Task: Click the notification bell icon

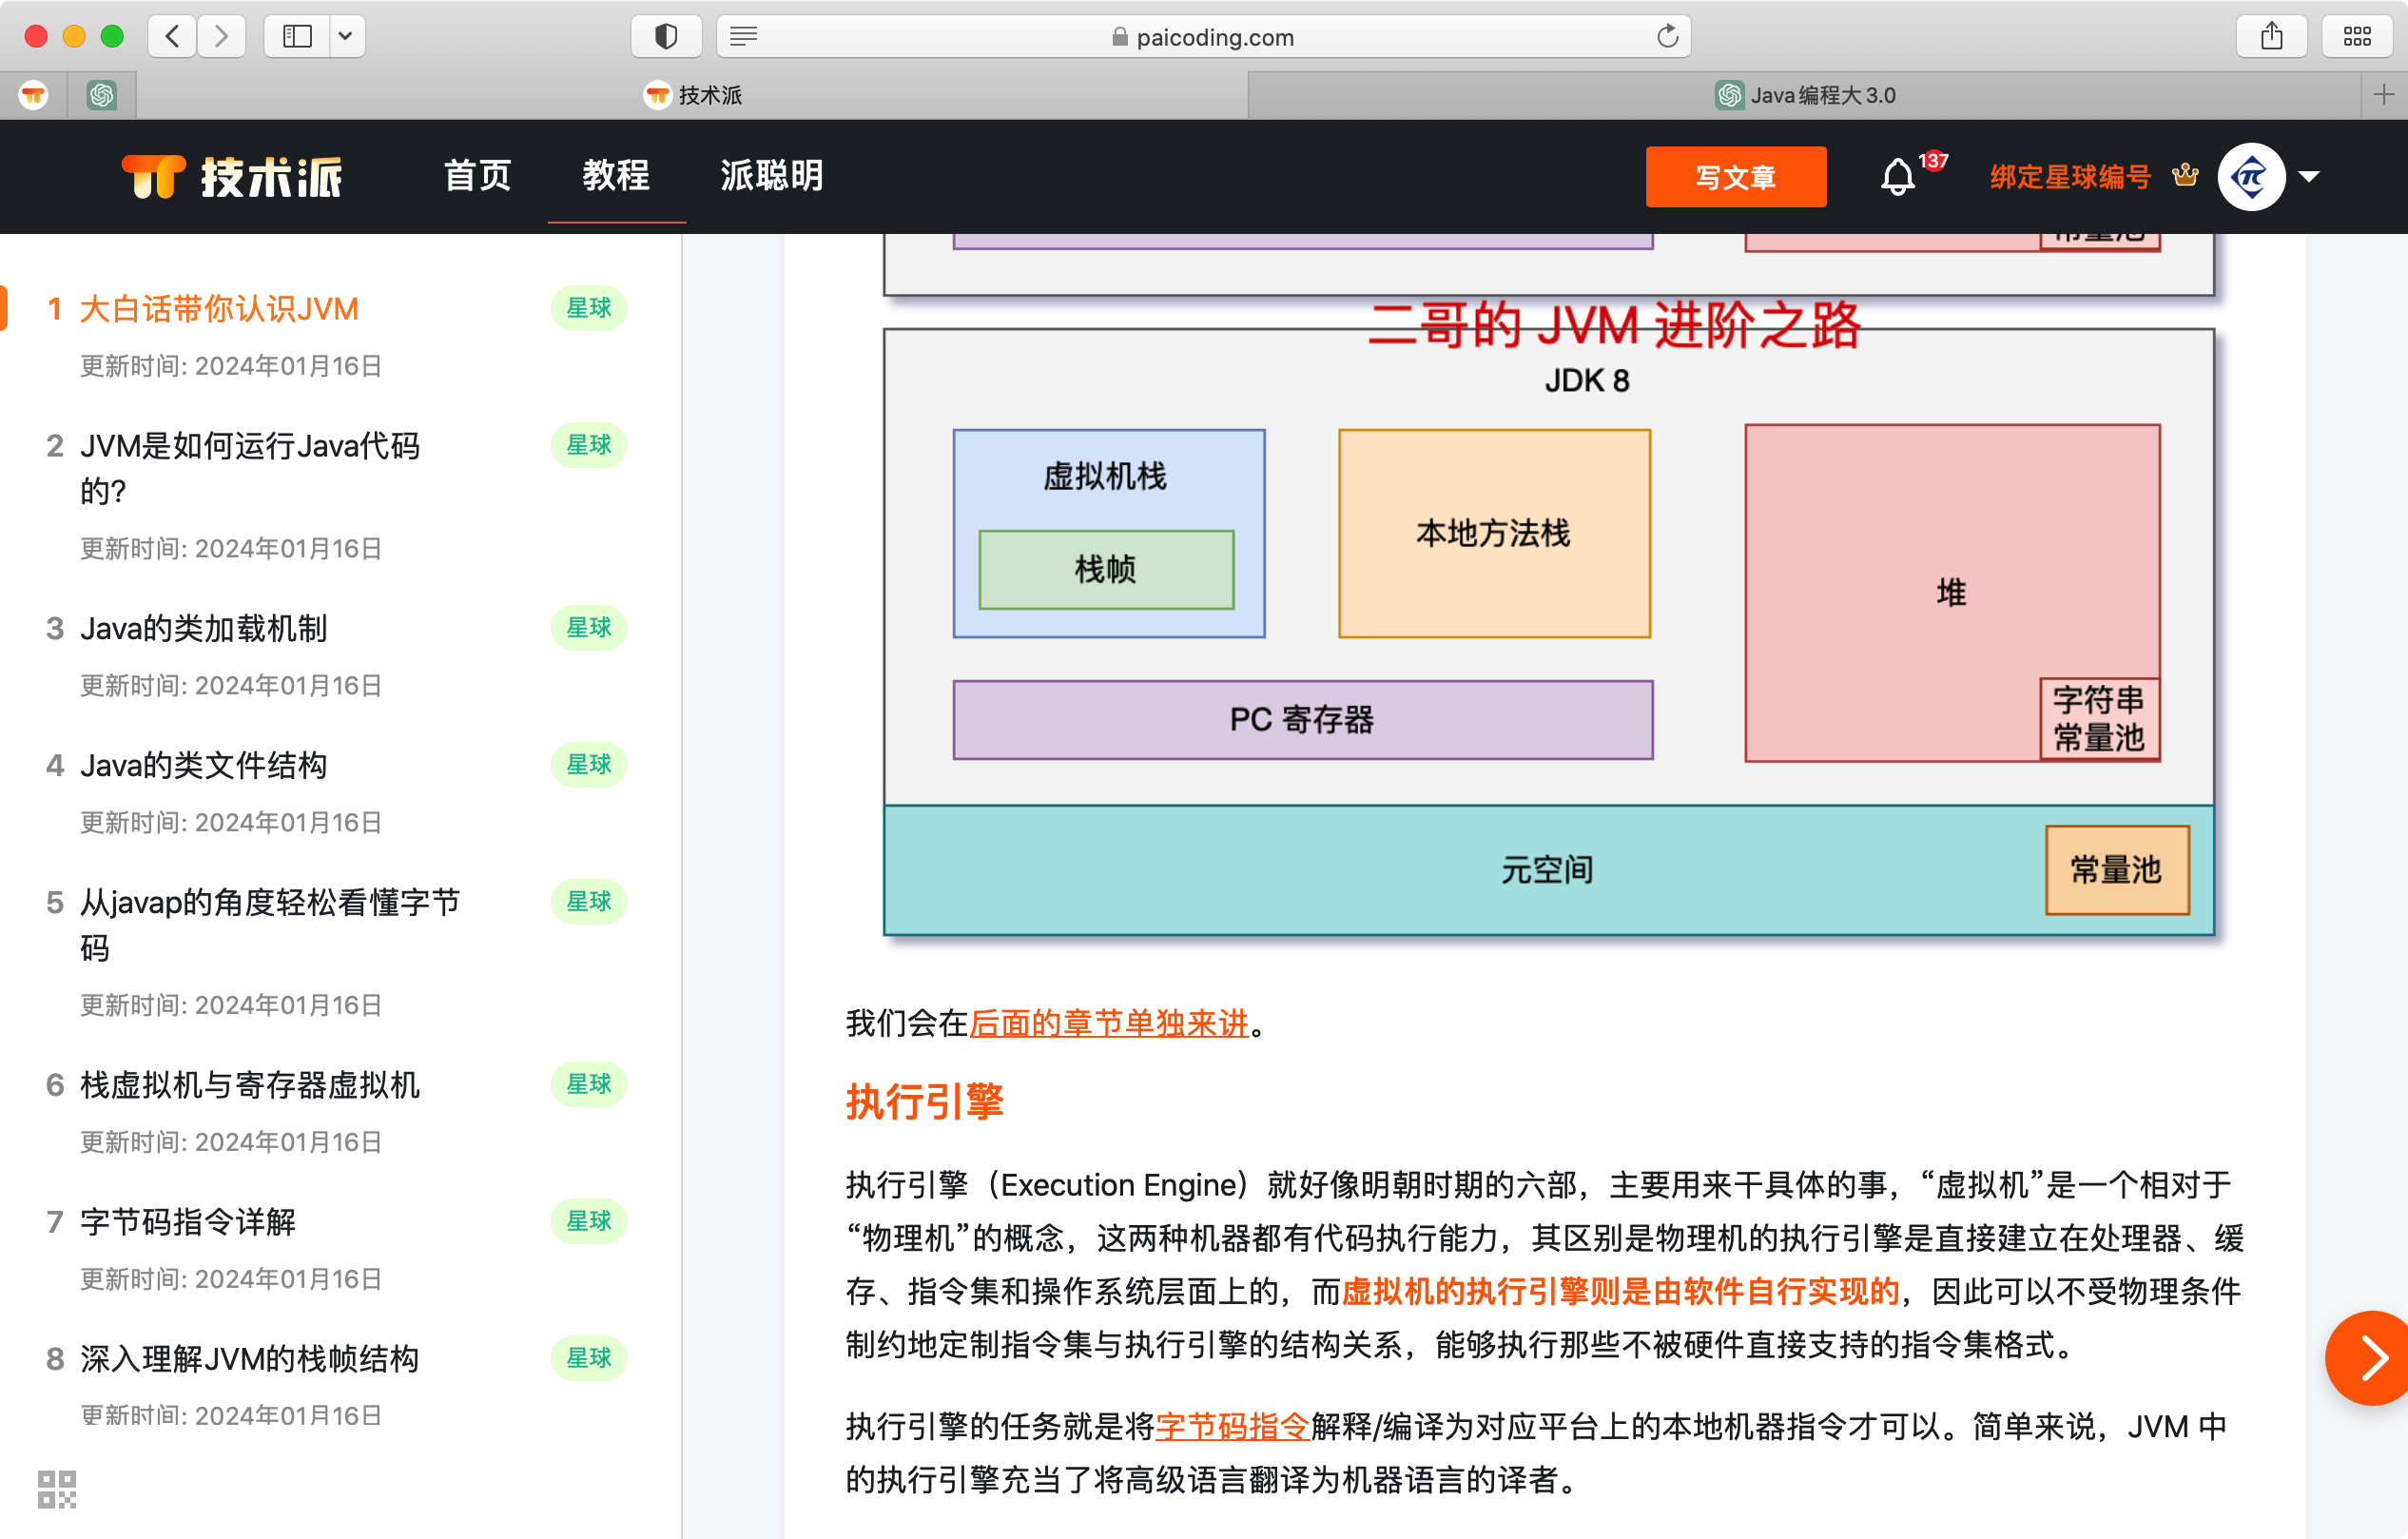Action: point(1897,178)
